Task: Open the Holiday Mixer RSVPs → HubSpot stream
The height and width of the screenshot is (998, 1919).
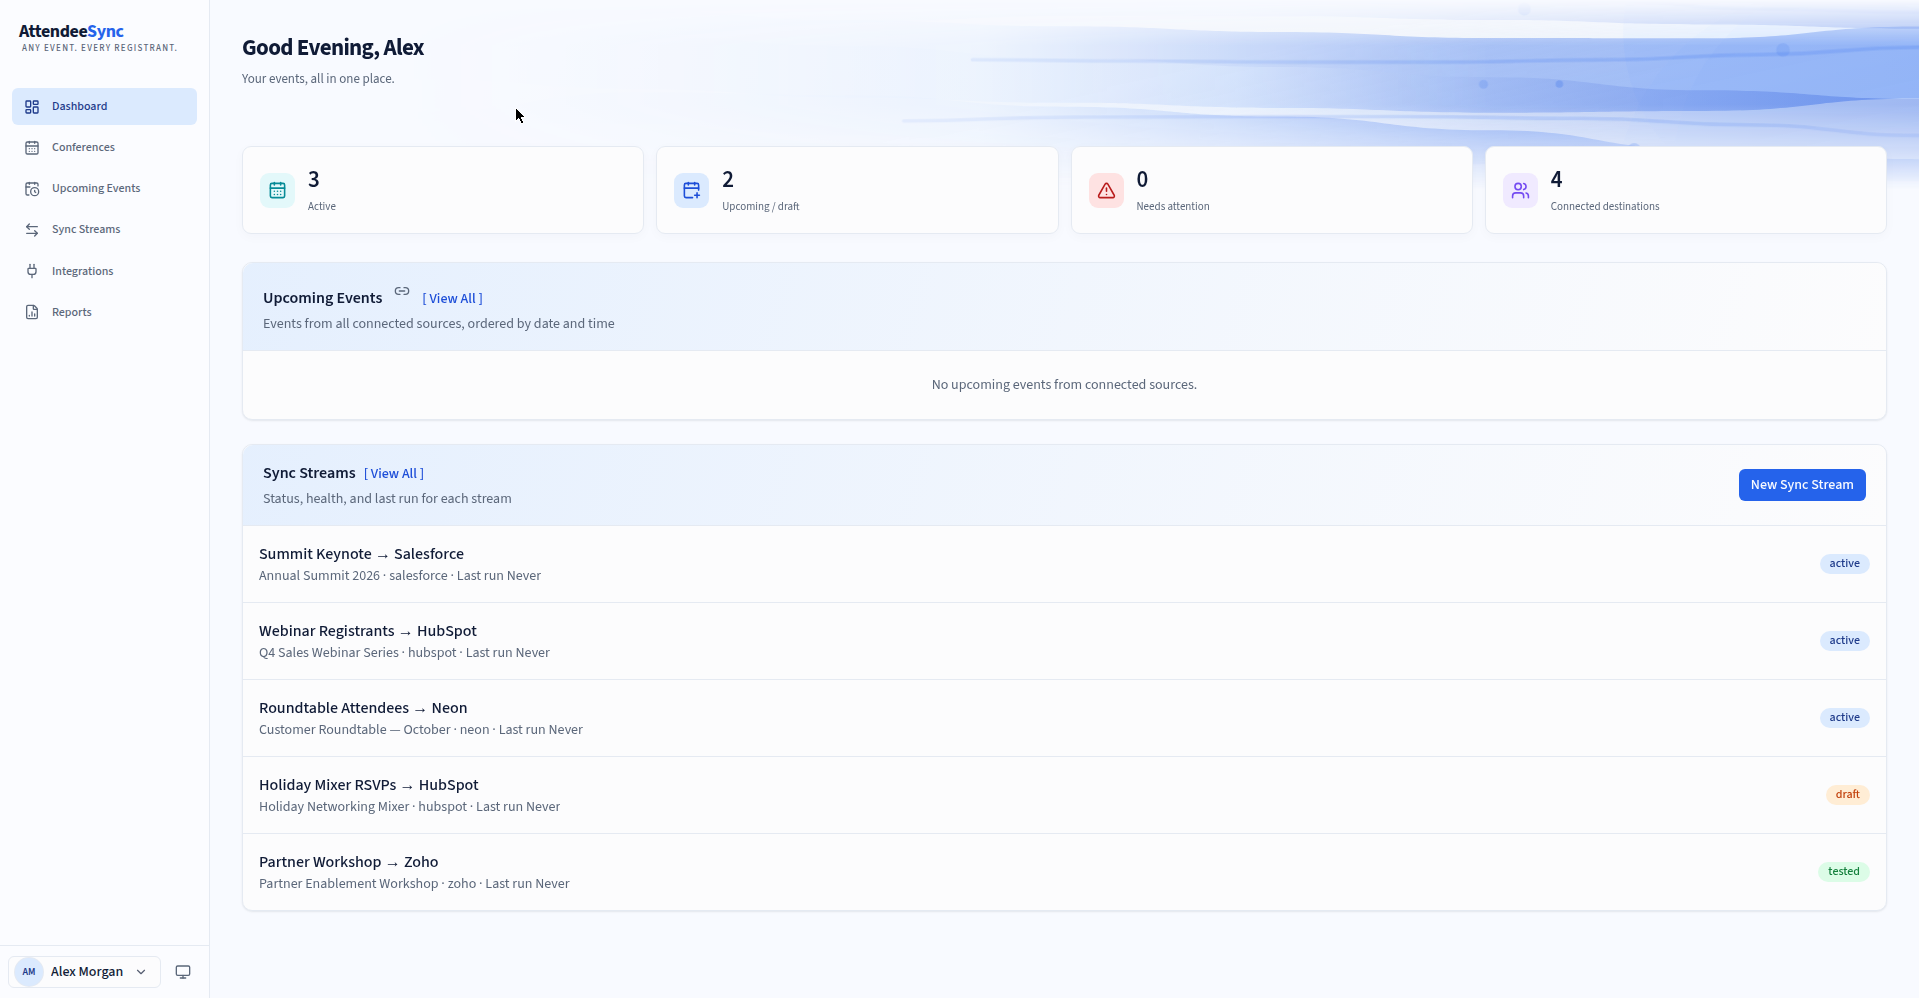Action: coord(1064,795)
